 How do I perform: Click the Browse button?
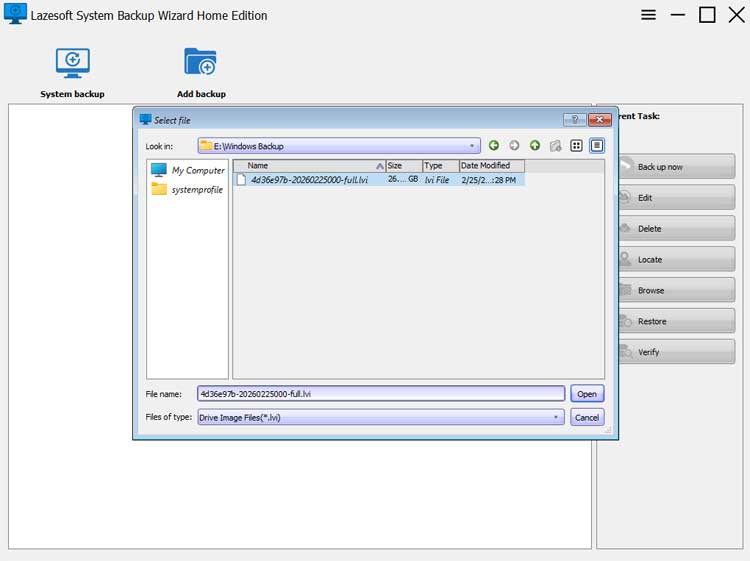coord(676,290)
